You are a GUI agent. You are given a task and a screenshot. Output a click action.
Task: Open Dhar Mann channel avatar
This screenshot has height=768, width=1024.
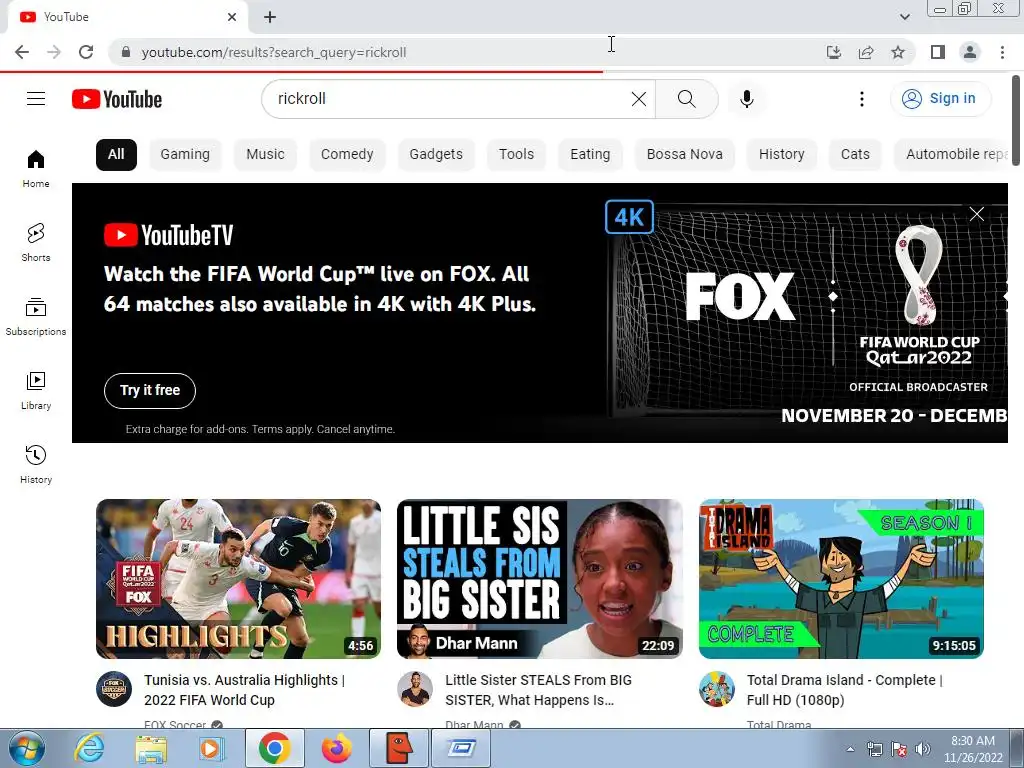[x=415, y=689]
